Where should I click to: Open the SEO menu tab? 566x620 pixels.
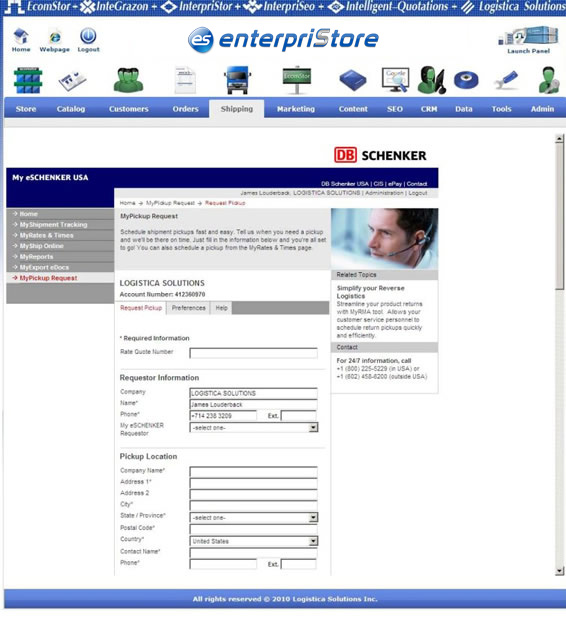coord(395,109)
